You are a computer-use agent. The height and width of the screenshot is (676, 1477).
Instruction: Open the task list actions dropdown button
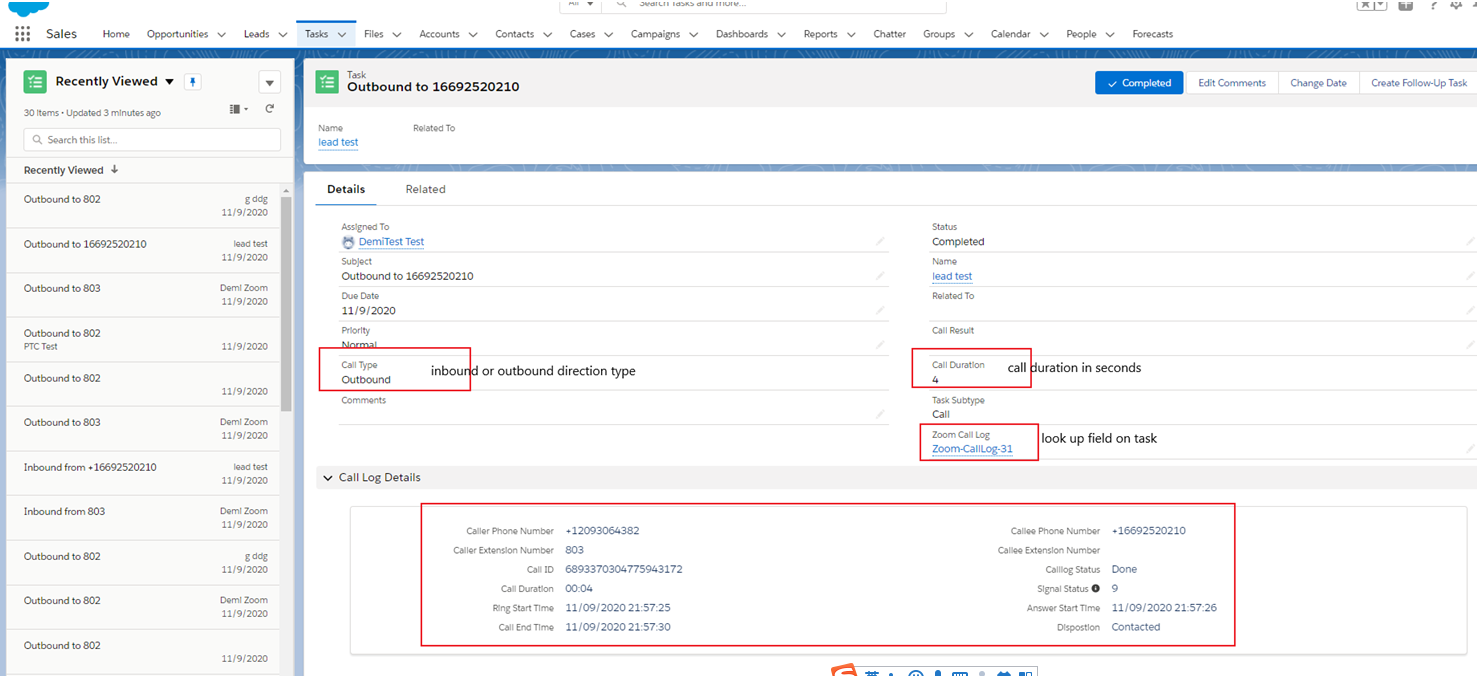click(269, 82)
